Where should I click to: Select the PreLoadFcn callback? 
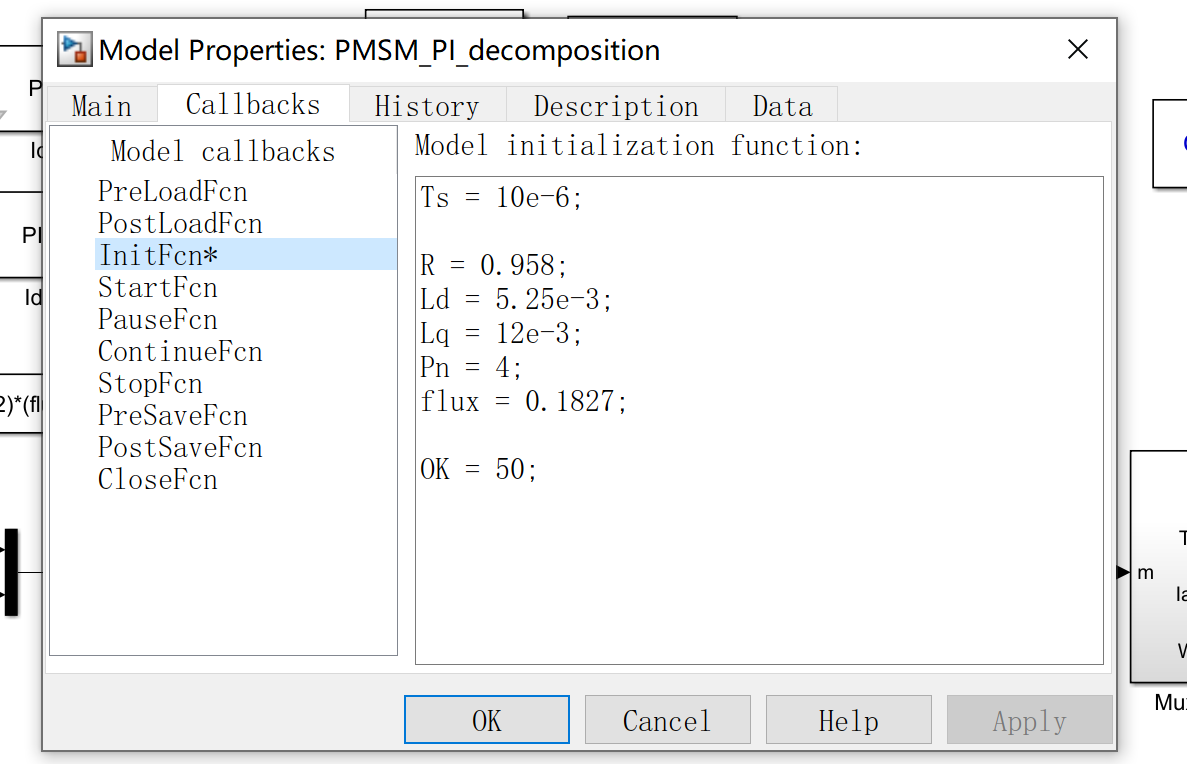(x=172, y=191)
